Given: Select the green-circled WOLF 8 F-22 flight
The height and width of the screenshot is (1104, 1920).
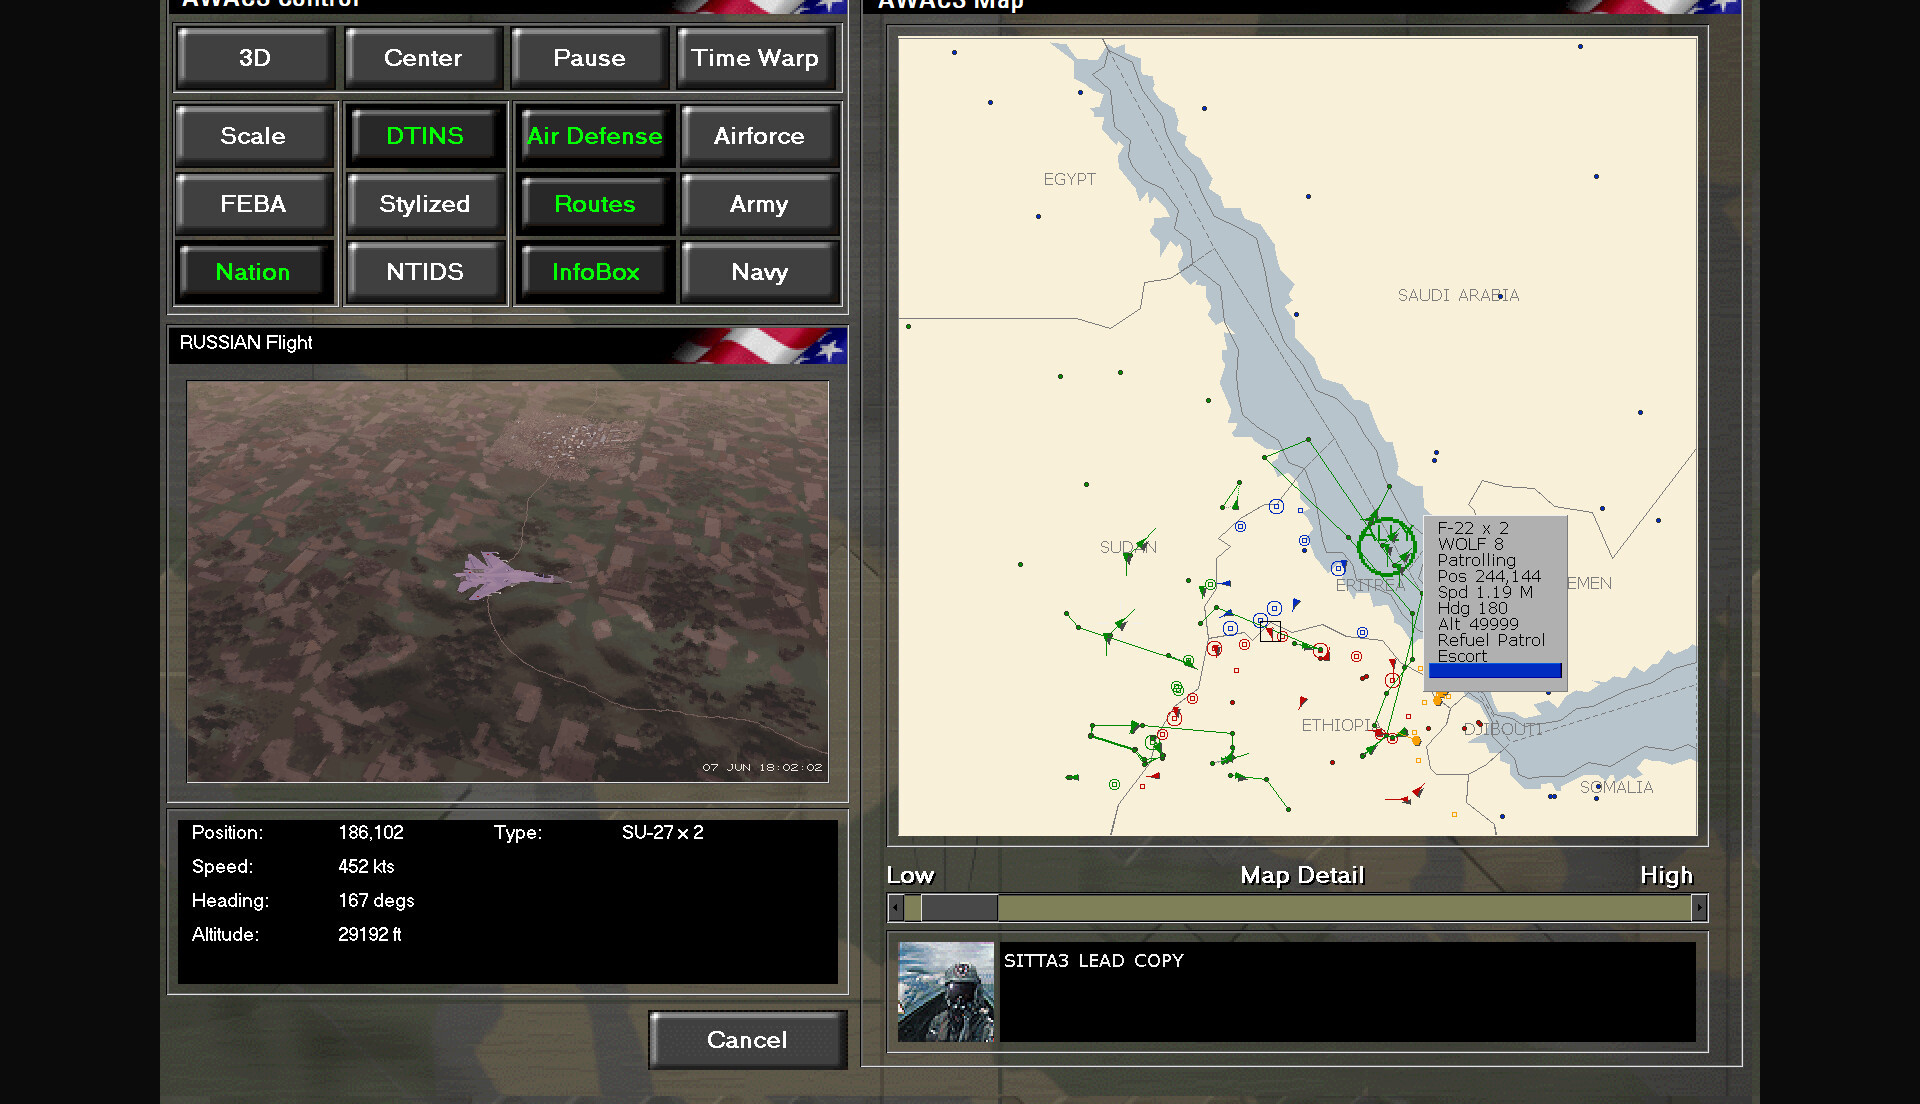Looking at the screenshot, I should click(1386, 545).
